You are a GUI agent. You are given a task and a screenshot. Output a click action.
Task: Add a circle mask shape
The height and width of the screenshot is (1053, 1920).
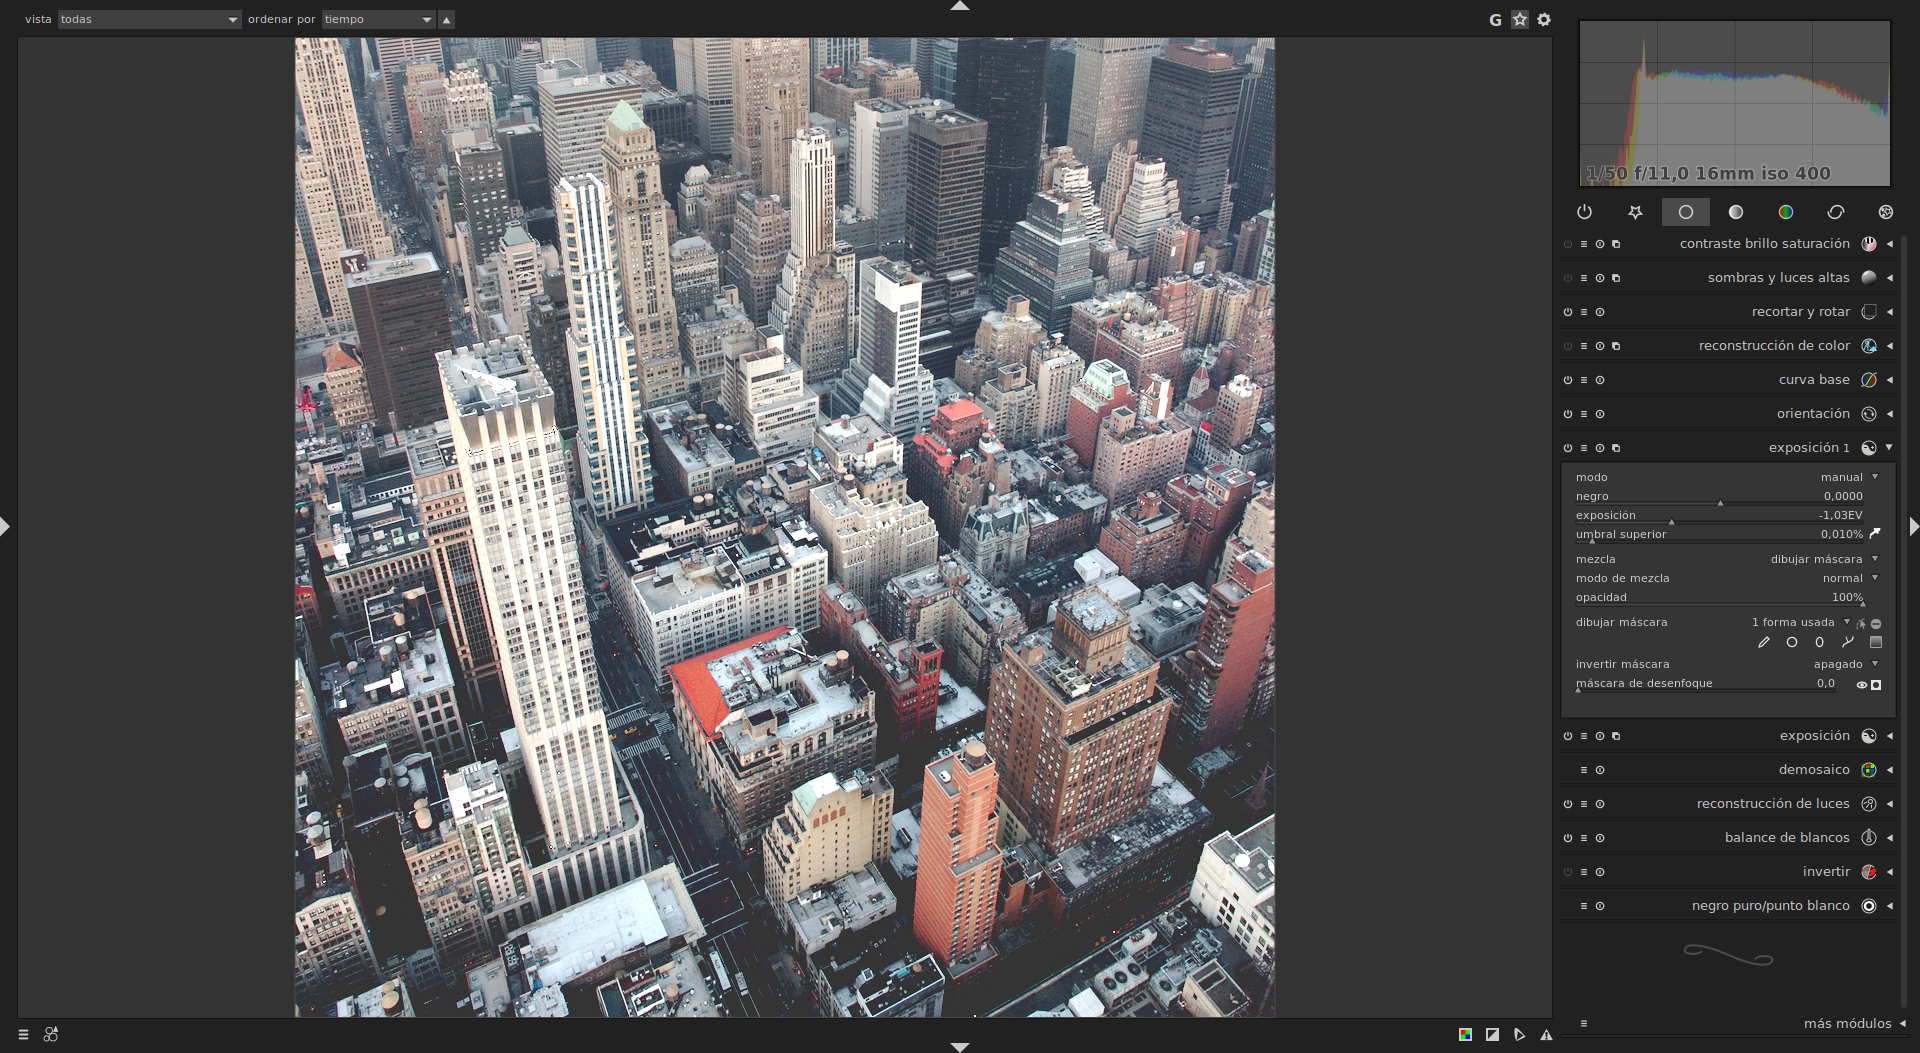pyautogui.click(x=1792, y=643)
